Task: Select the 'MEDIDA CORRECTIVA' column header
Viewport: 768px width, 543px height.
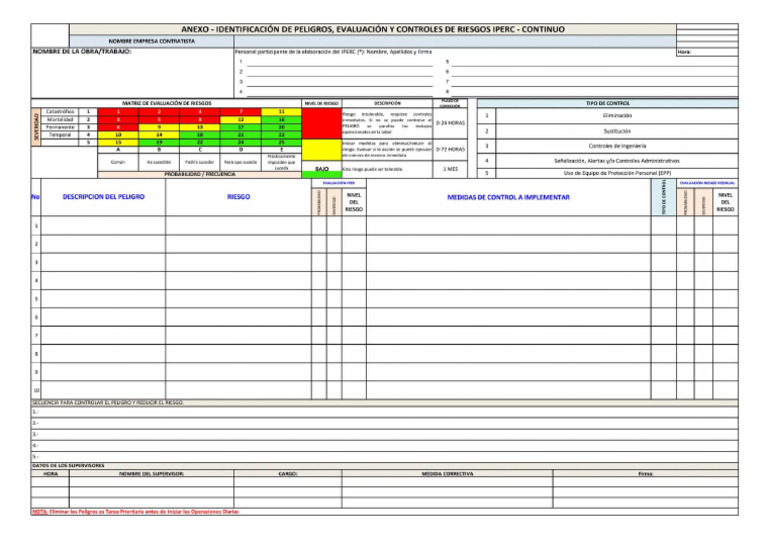Action: pyautogui.click(x=448, y=472)
